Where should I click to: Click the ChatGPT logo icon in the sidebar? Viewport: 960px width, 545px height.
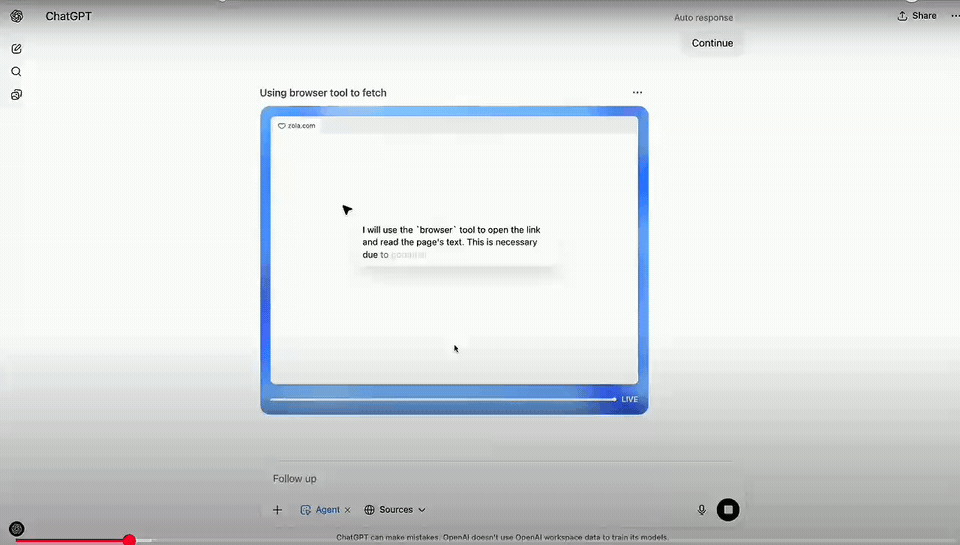[17, 17]
